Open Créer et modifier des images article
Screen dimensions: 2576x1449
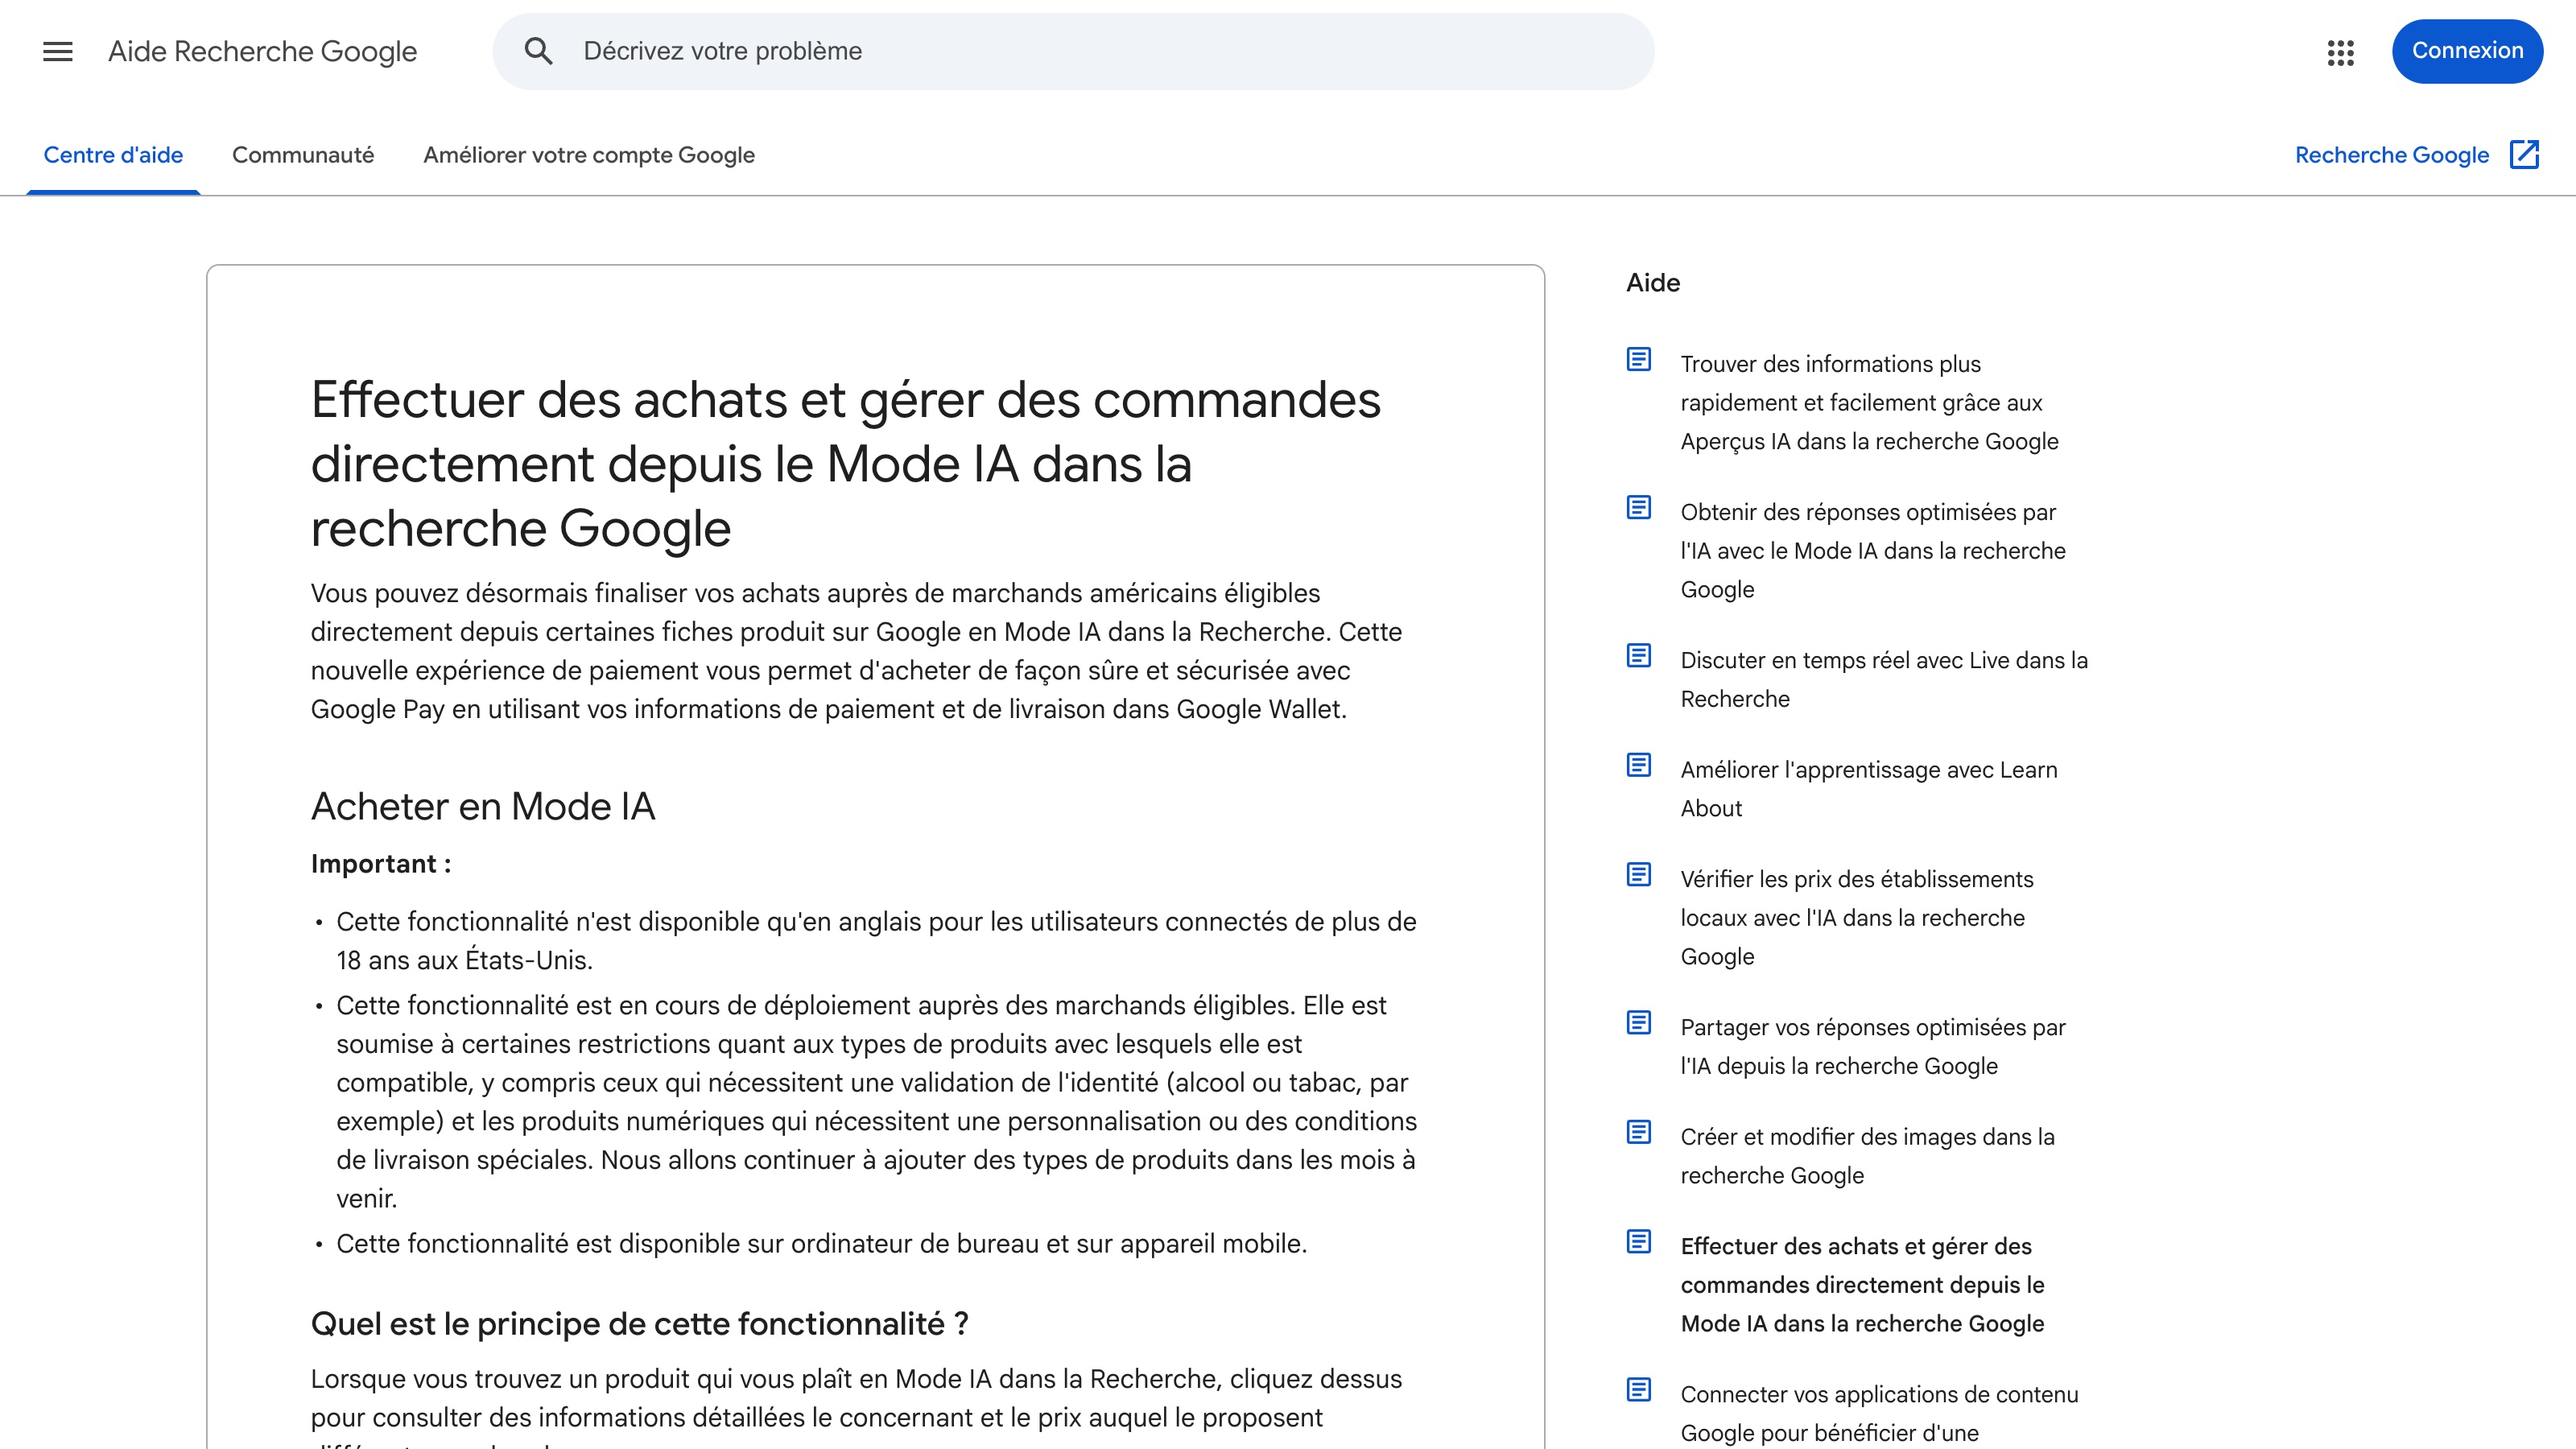[x=1867, y=1156]
